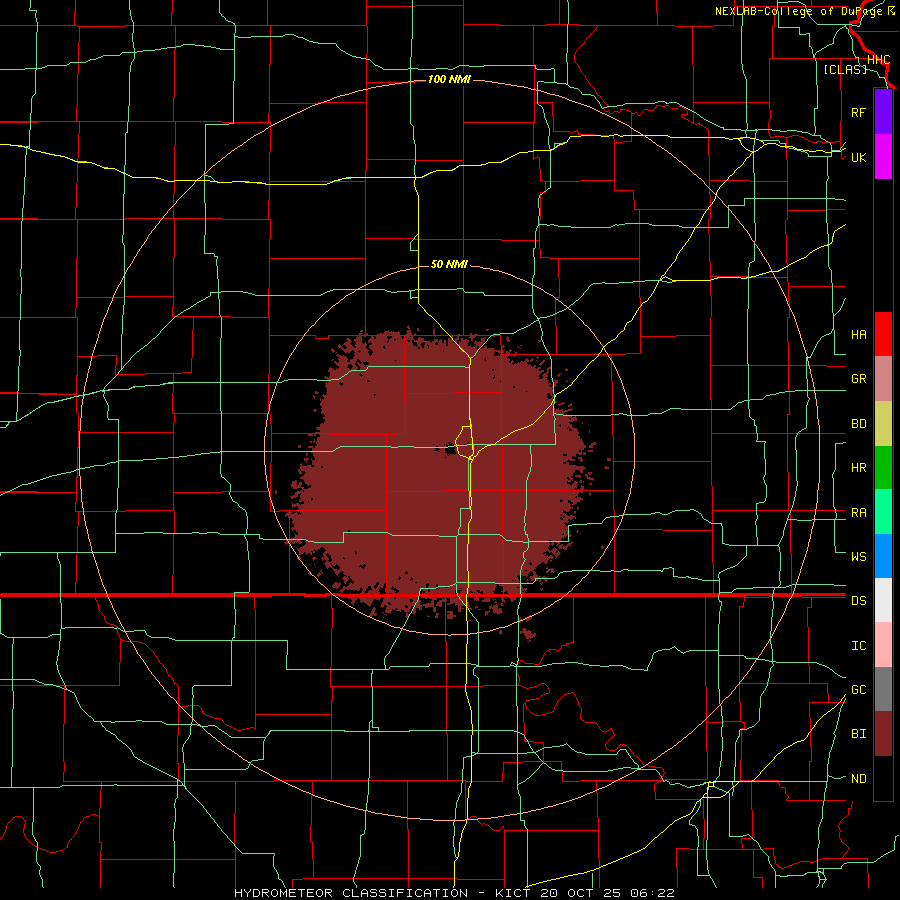Click the UK magenta legend swatch
The height and width of the screenshot is (900, 900).
click(883, 157)
